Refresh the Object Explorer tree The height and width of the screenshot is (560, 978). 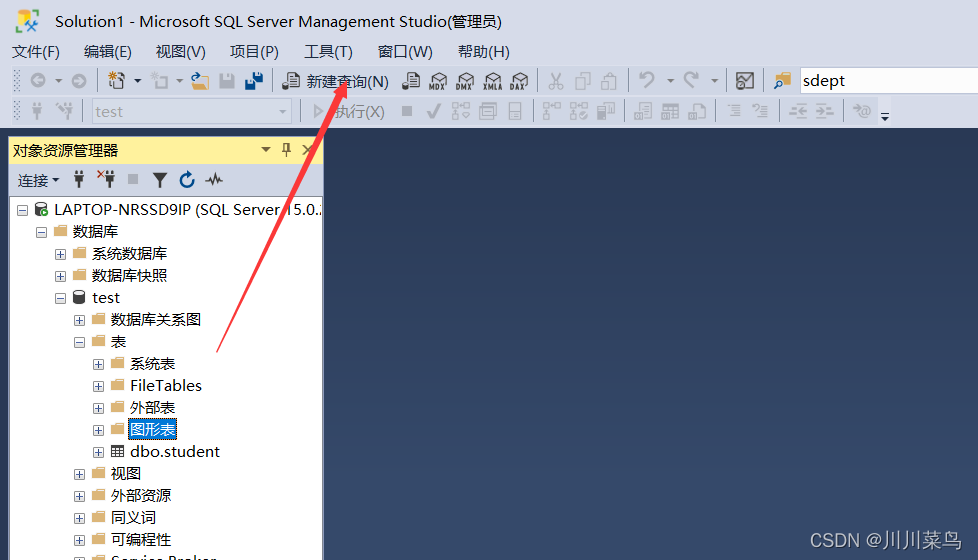coord(186,180)
